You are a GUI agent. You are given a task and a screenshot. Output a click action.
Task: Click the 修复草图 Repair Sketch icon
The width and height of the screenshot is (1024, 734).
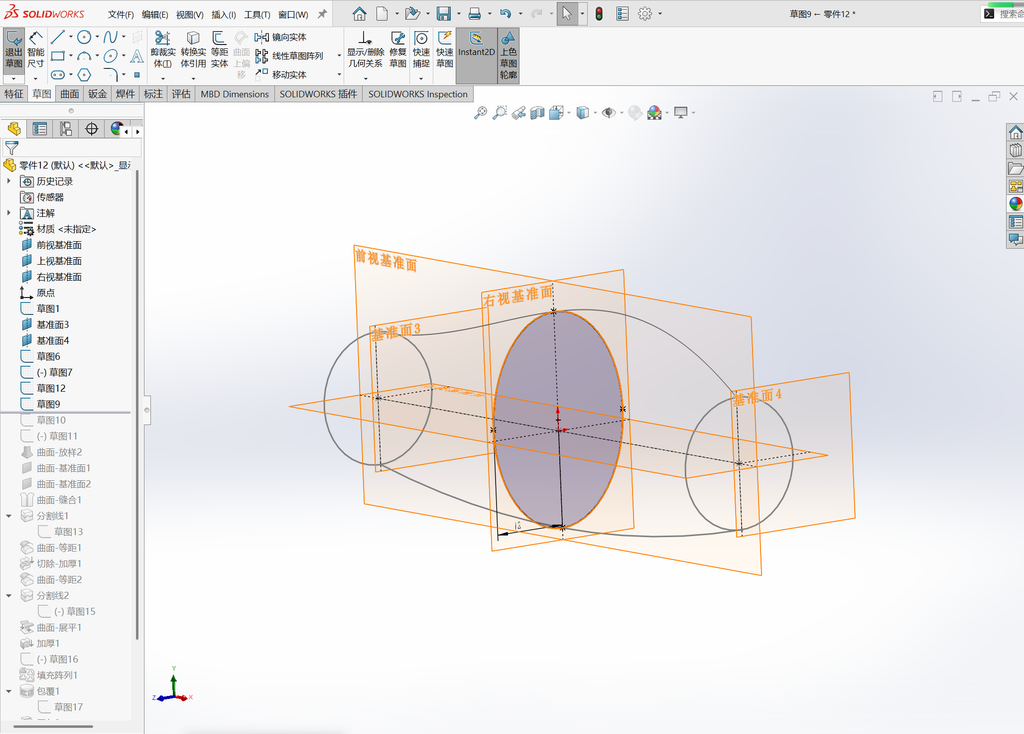coord(398,50)
